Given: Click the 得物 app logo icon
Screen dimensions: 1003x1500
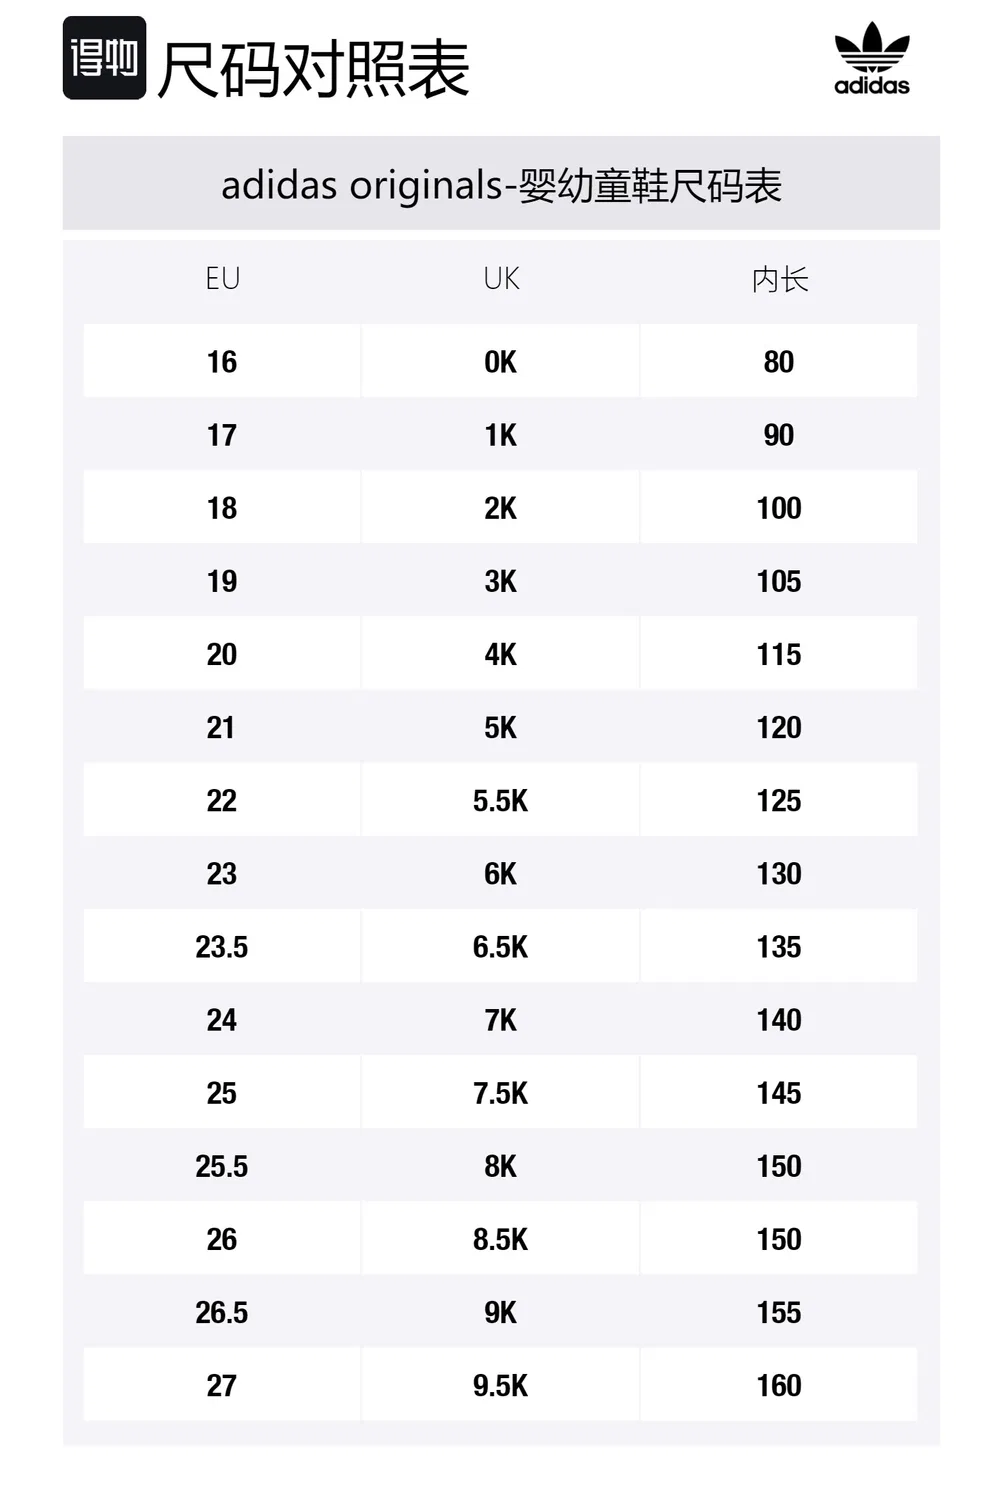Looking at the screenshot, I should [104, 58].
